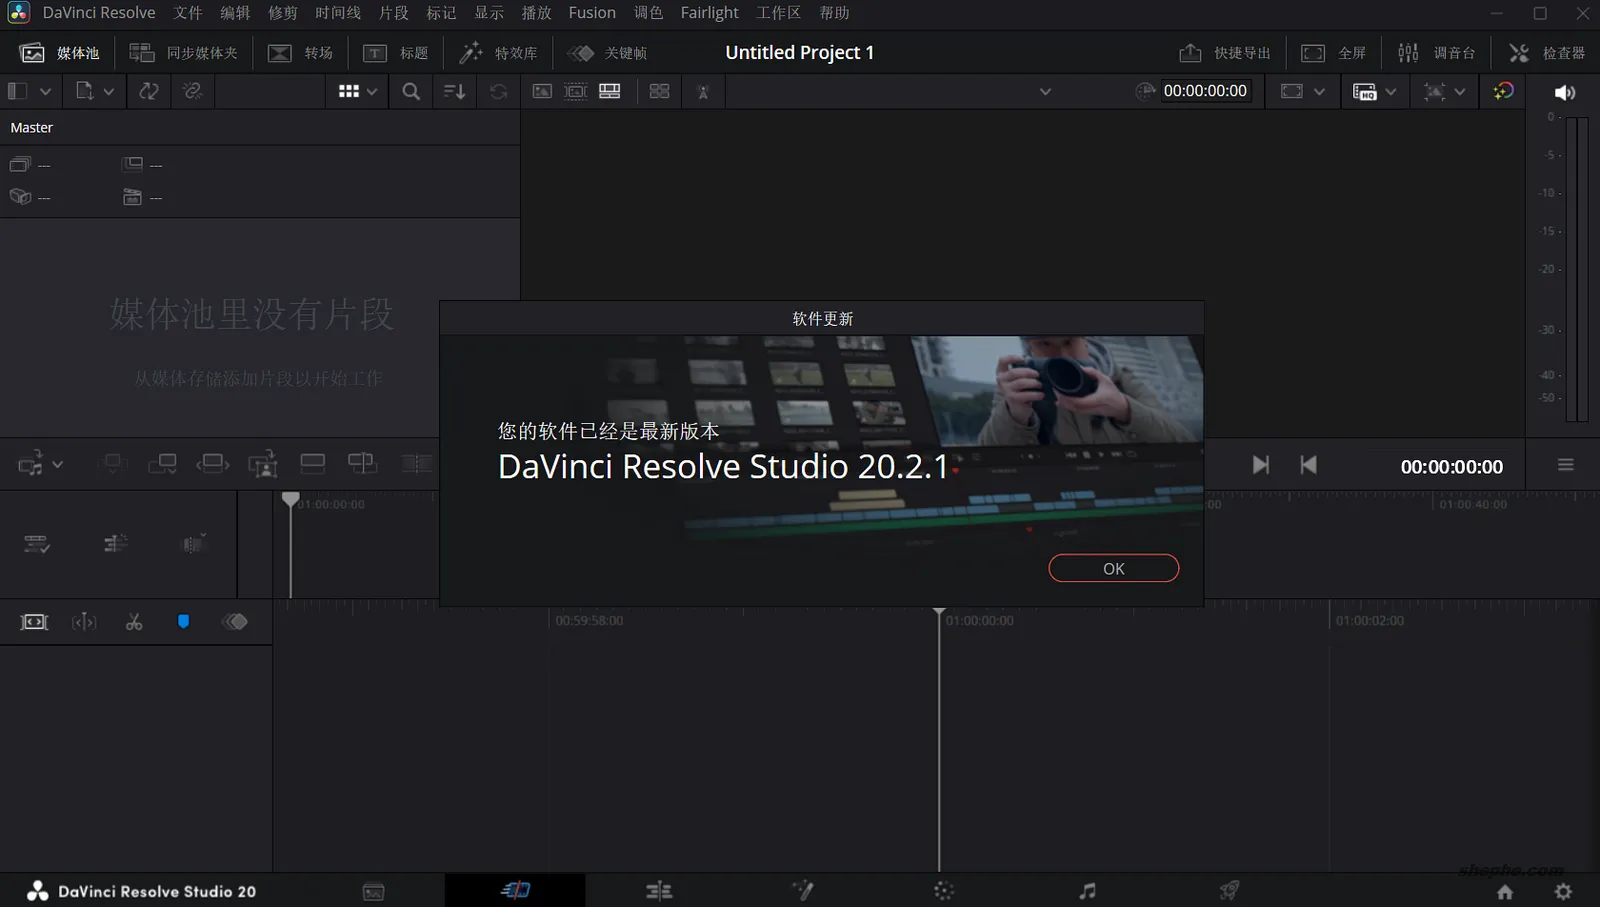Image resolution: width=1600 pixels, height=907 pixels.
Task: Go to project manager home icon
Action: 1504,891
